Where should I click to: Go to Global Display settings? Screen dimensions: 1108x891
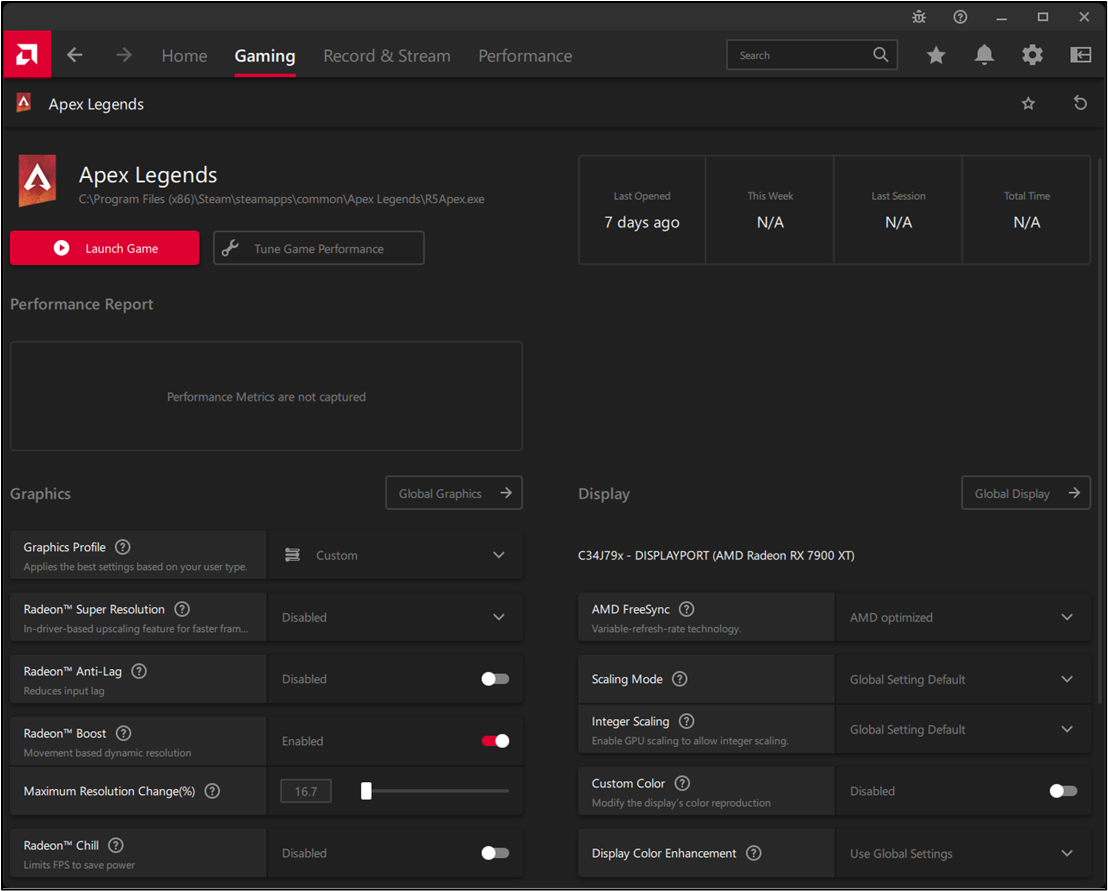click(1025, 493)
